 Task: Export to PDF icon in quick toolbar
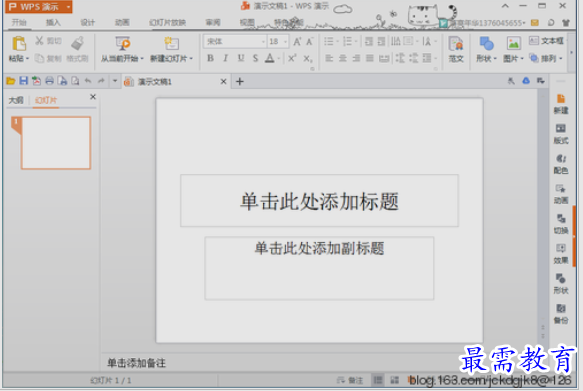pyautogui.click(x=36, y=81)
